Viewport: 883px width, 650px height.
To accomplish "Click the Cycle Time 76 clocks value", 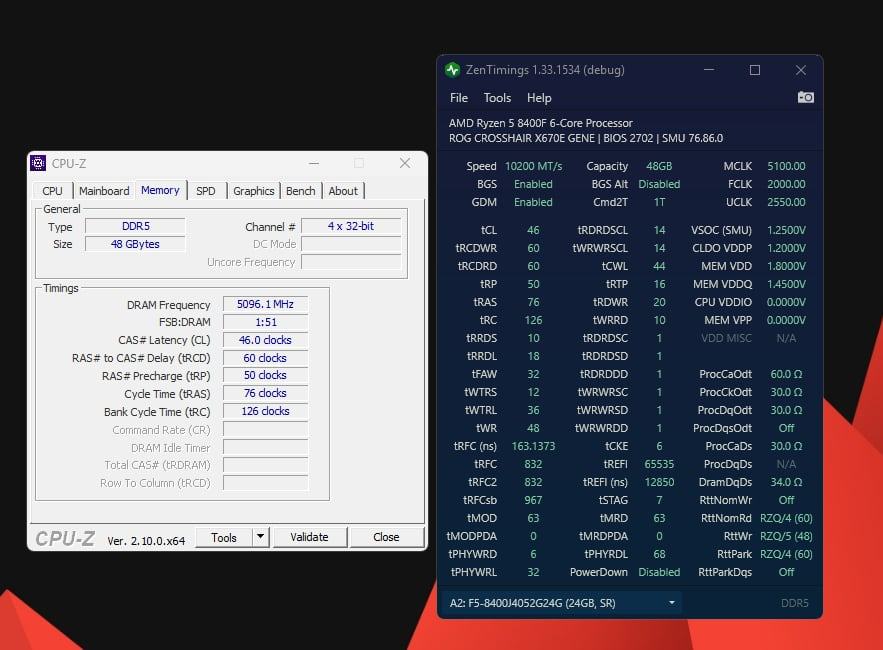I will point(265,393).
